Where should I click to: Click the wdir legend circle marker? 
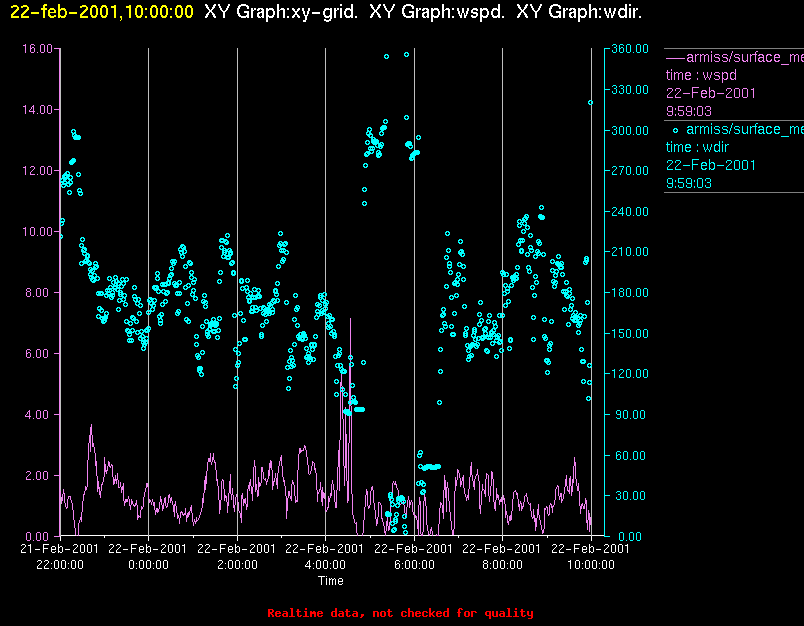tap(675, 131)
